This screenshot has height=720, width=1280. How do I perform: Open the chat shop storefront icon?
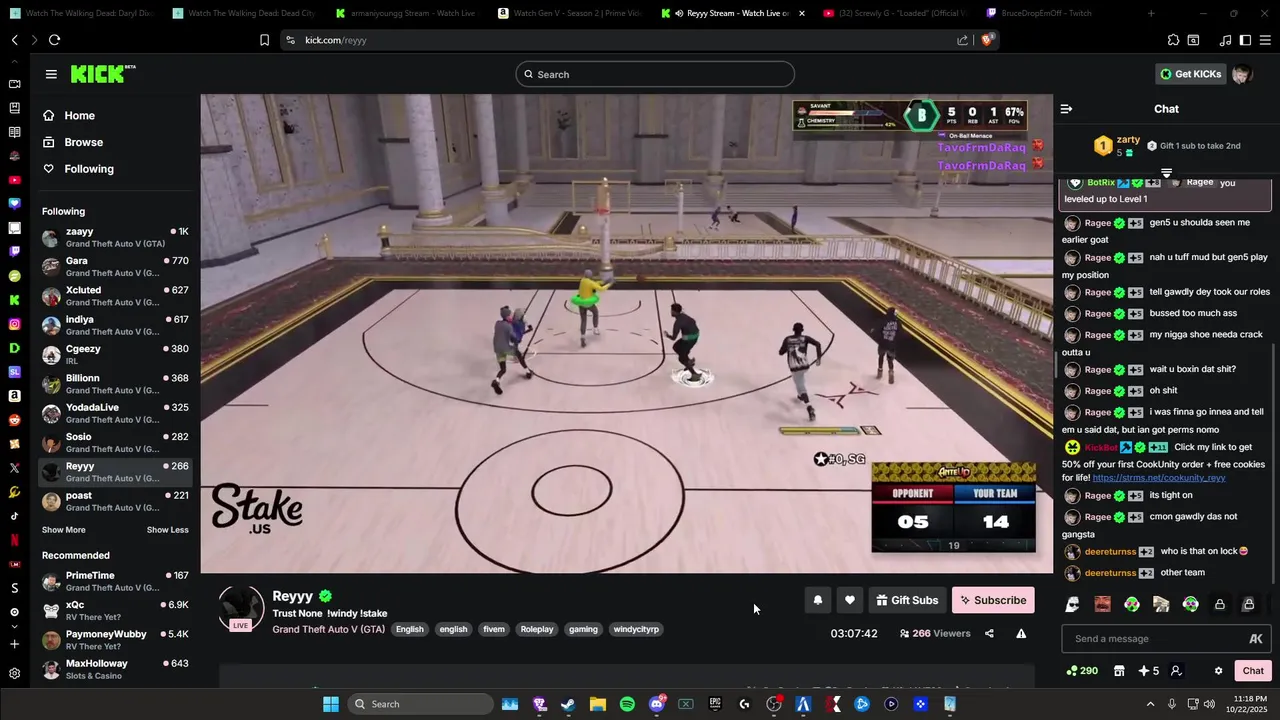[1119, 671]
